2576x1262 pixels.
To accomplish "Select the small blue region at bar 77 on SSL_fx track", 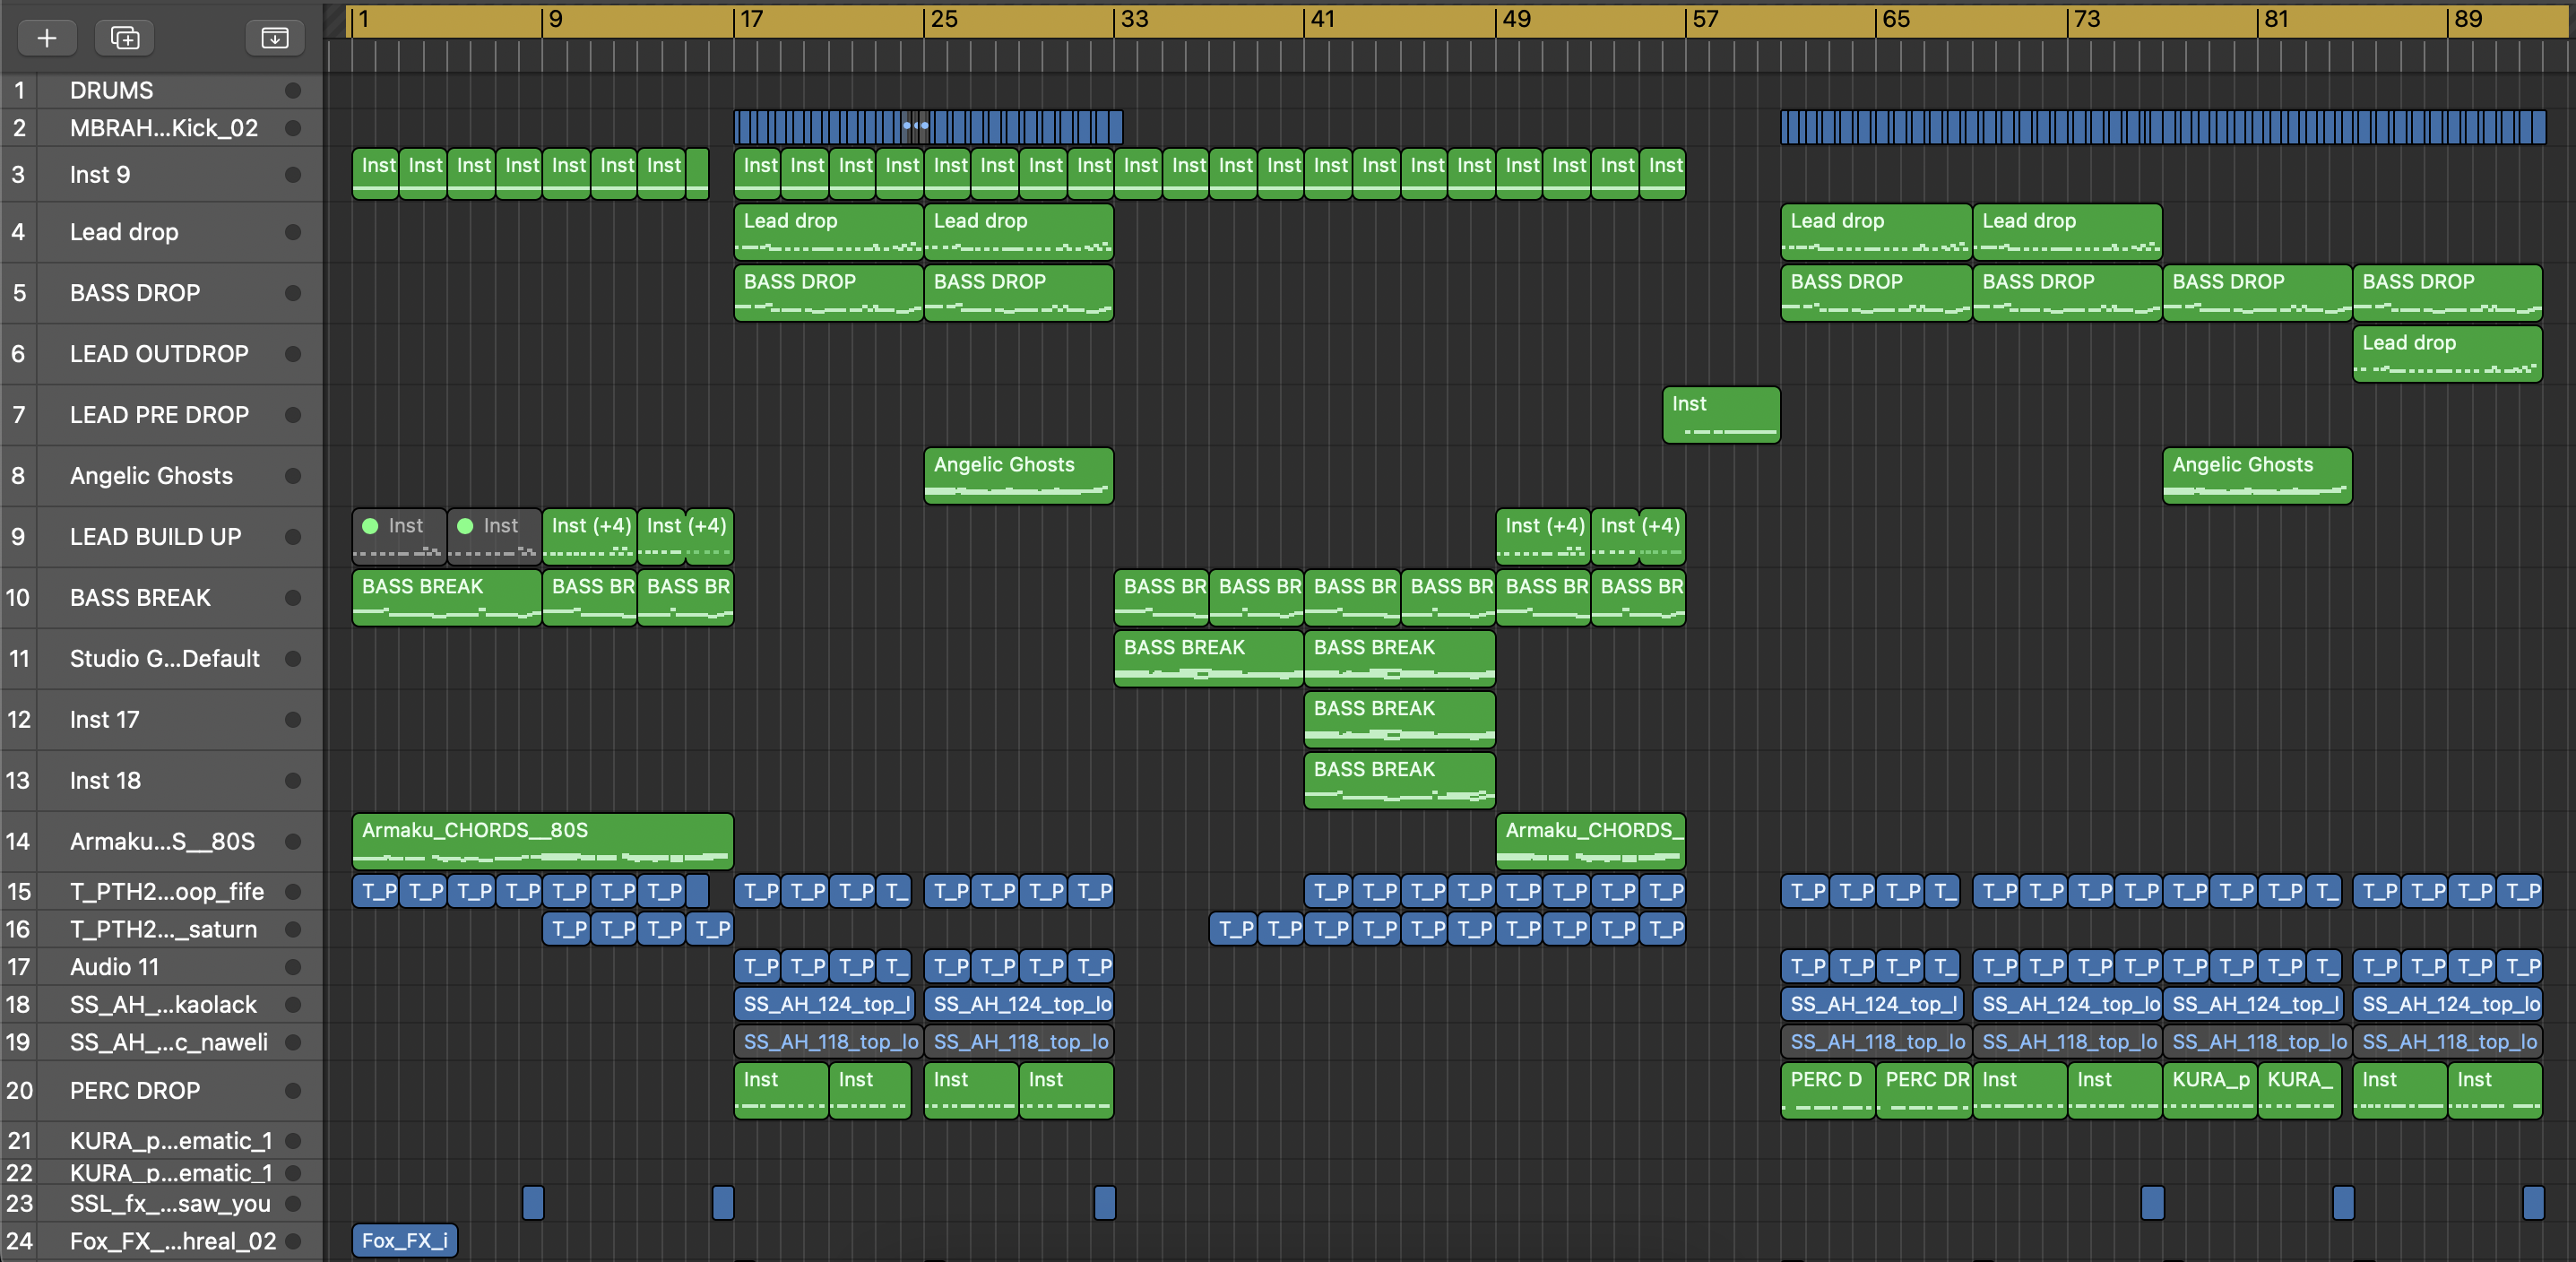I will pyautogui.click(x=2152, y=1202).
